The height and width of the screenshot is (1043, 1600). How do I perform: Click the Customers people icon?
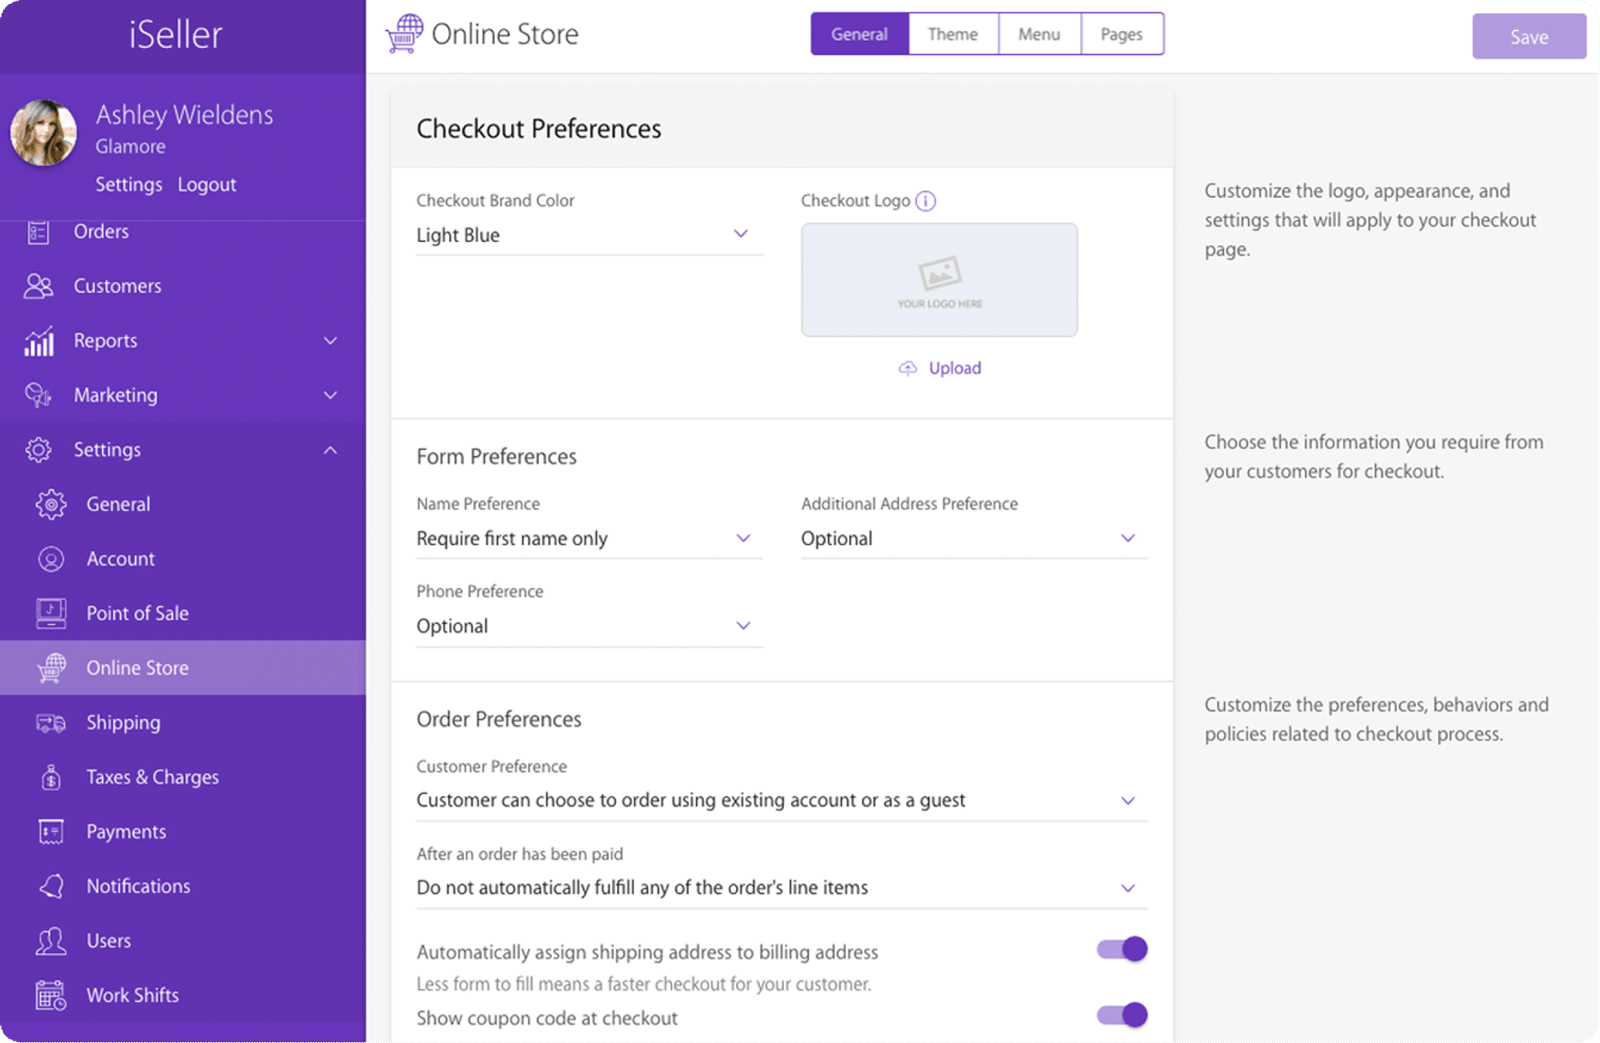38,286
